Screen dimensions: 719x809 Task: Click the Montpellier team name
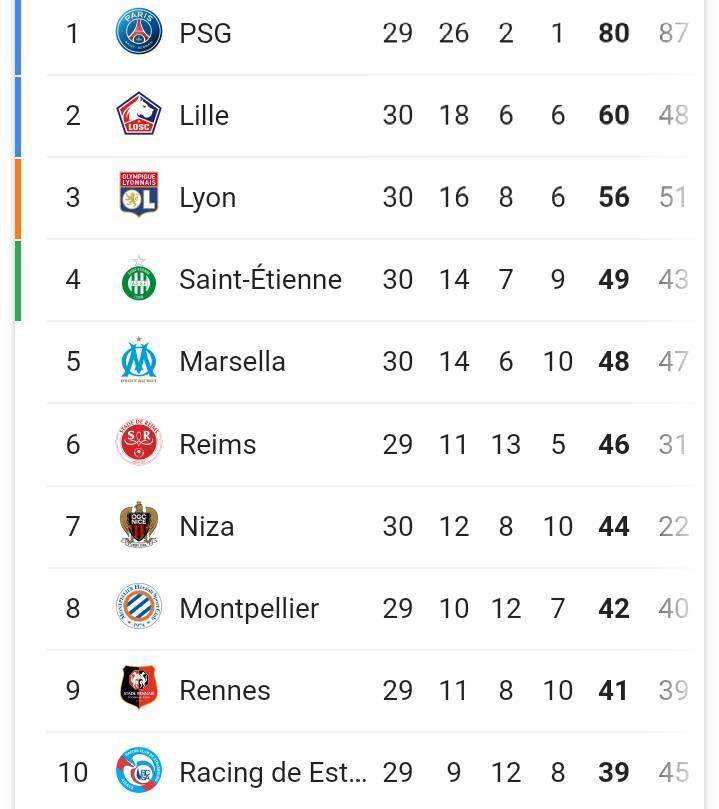pyautogui.click(x=249, y=609)
